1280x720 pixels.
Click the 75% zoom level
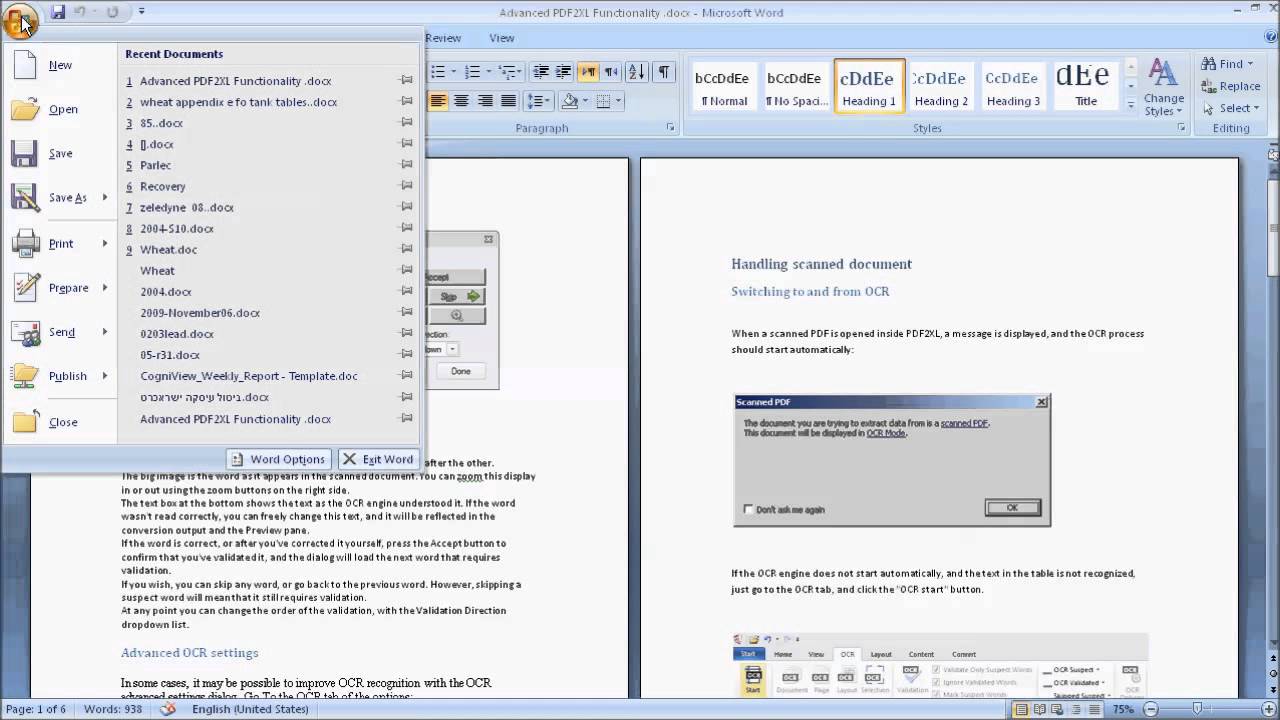(x=1124, y=709)
